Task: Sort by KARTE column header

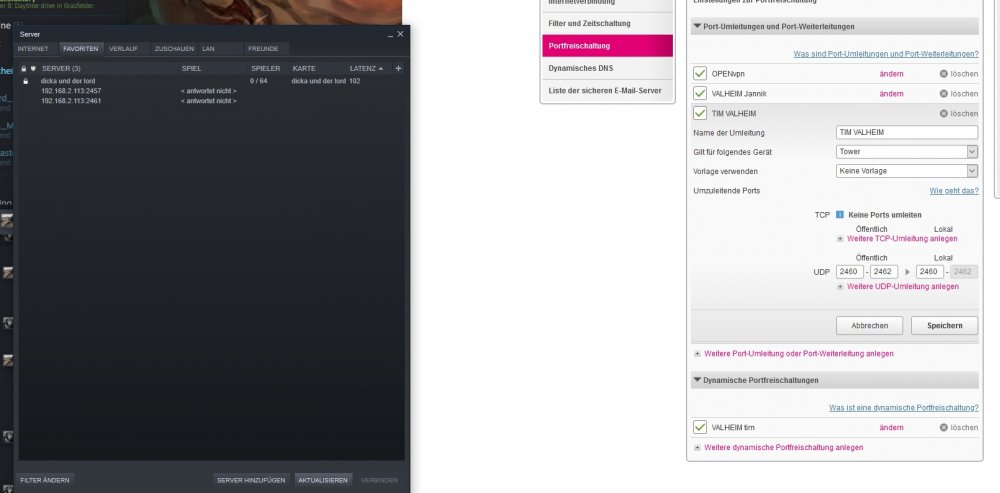Action: tap(304, 68)
